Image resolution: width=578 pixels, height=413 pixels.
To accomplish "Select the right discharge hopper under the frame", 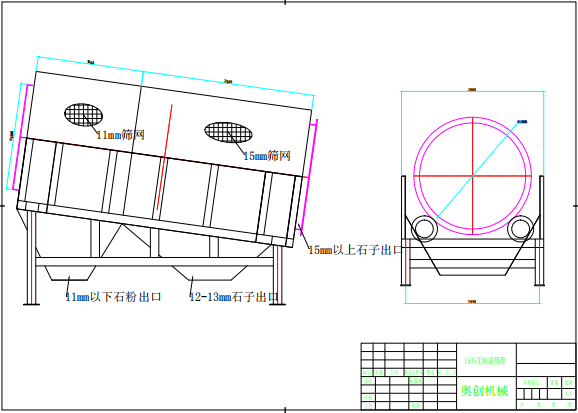I will (209, 272).
